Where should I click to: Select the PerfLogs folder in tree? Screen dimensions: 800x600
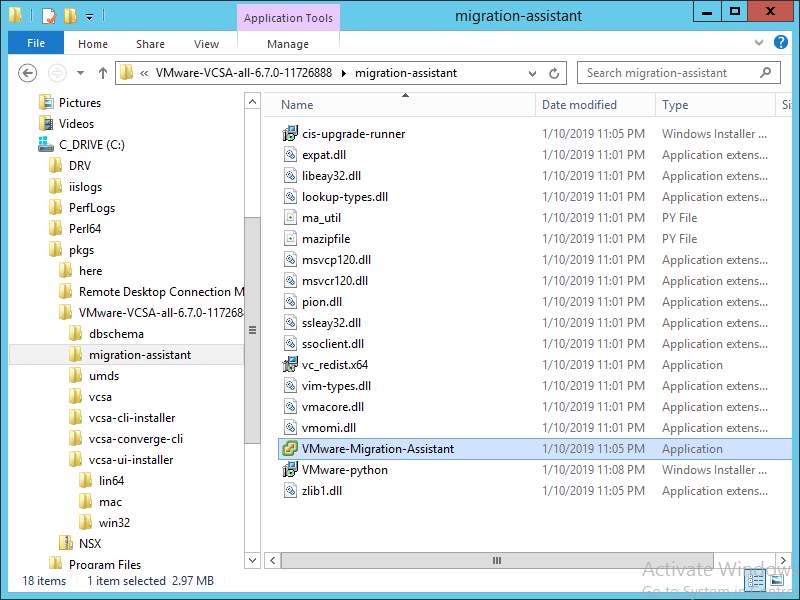click(x=92, y=208)
